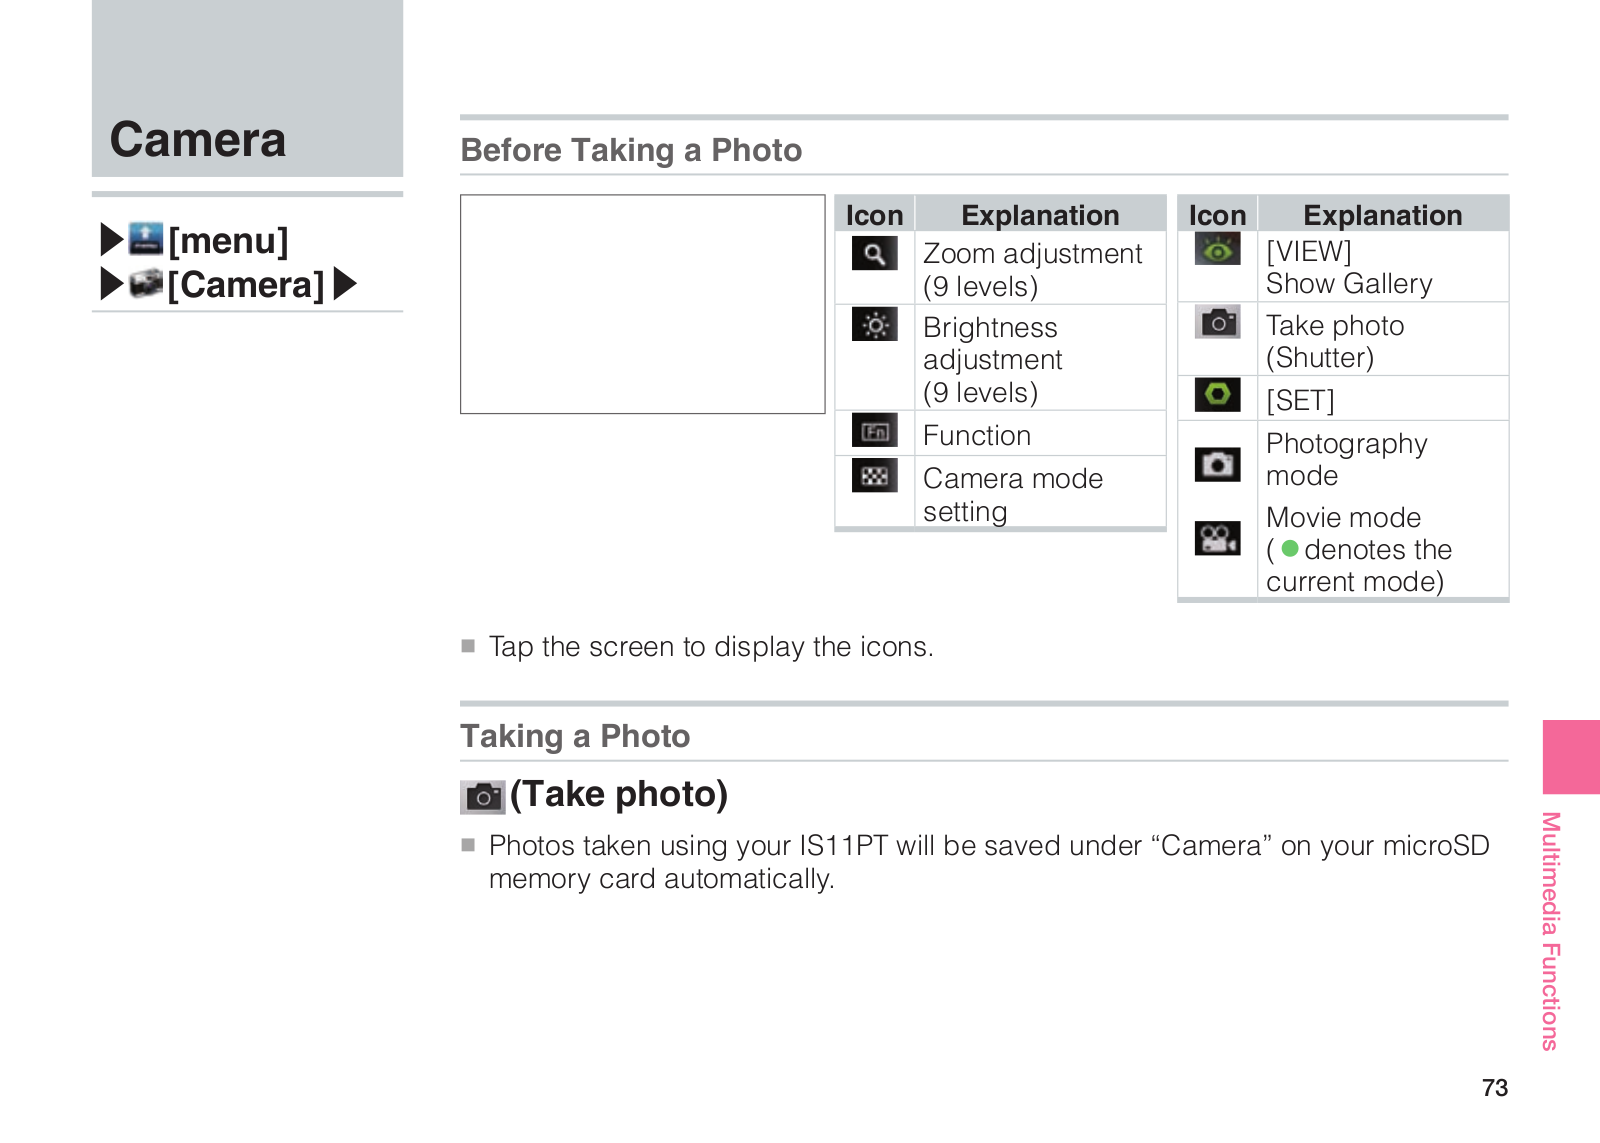The height and width of the screenshot is (1143, 1600).
Task: Click the Function Fn icon
Action: (874, 431)
